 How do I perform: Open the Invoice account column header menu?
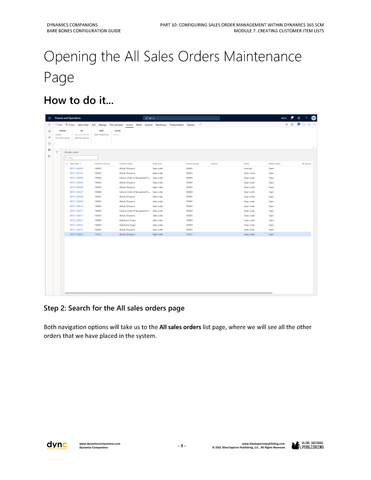coord(192,164)
